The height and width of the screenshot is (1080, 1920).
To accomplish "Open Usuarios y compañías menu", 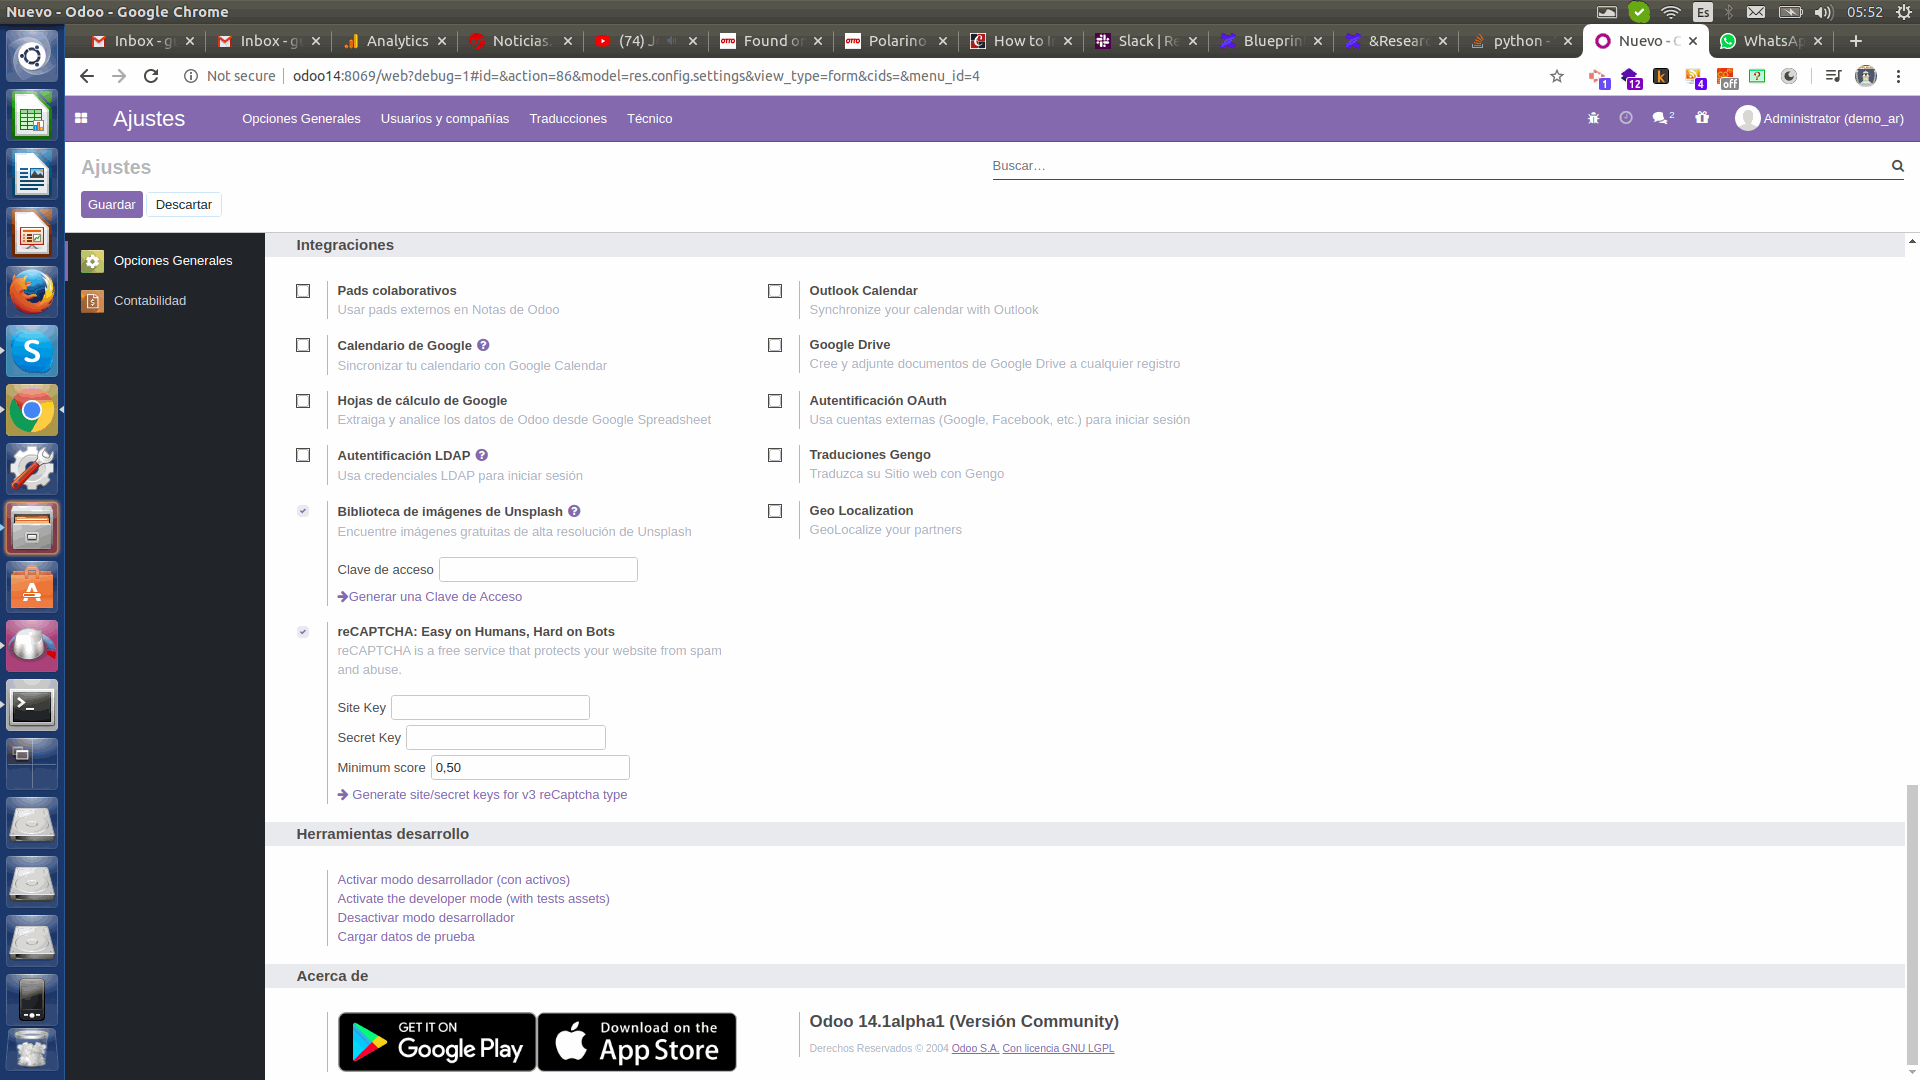I will [x=445, y=118].
